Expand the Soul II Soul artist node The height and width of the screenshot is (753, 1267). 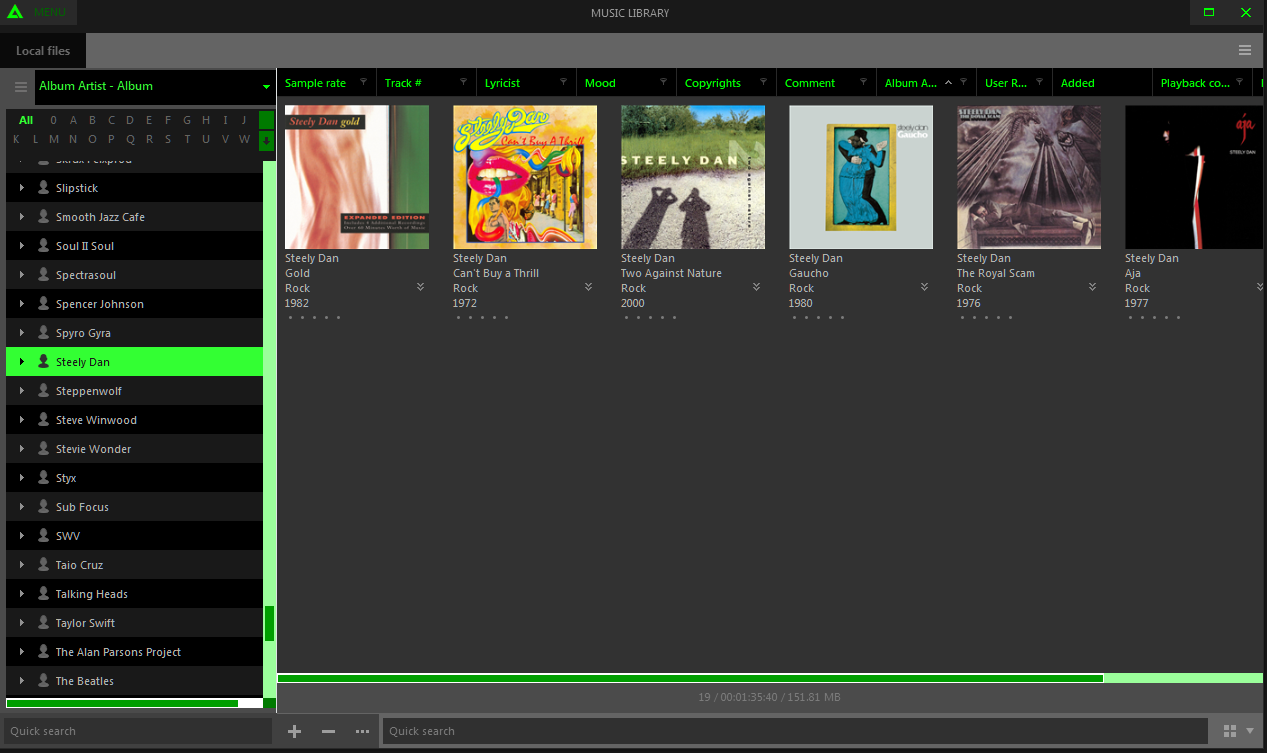point(21,246)
